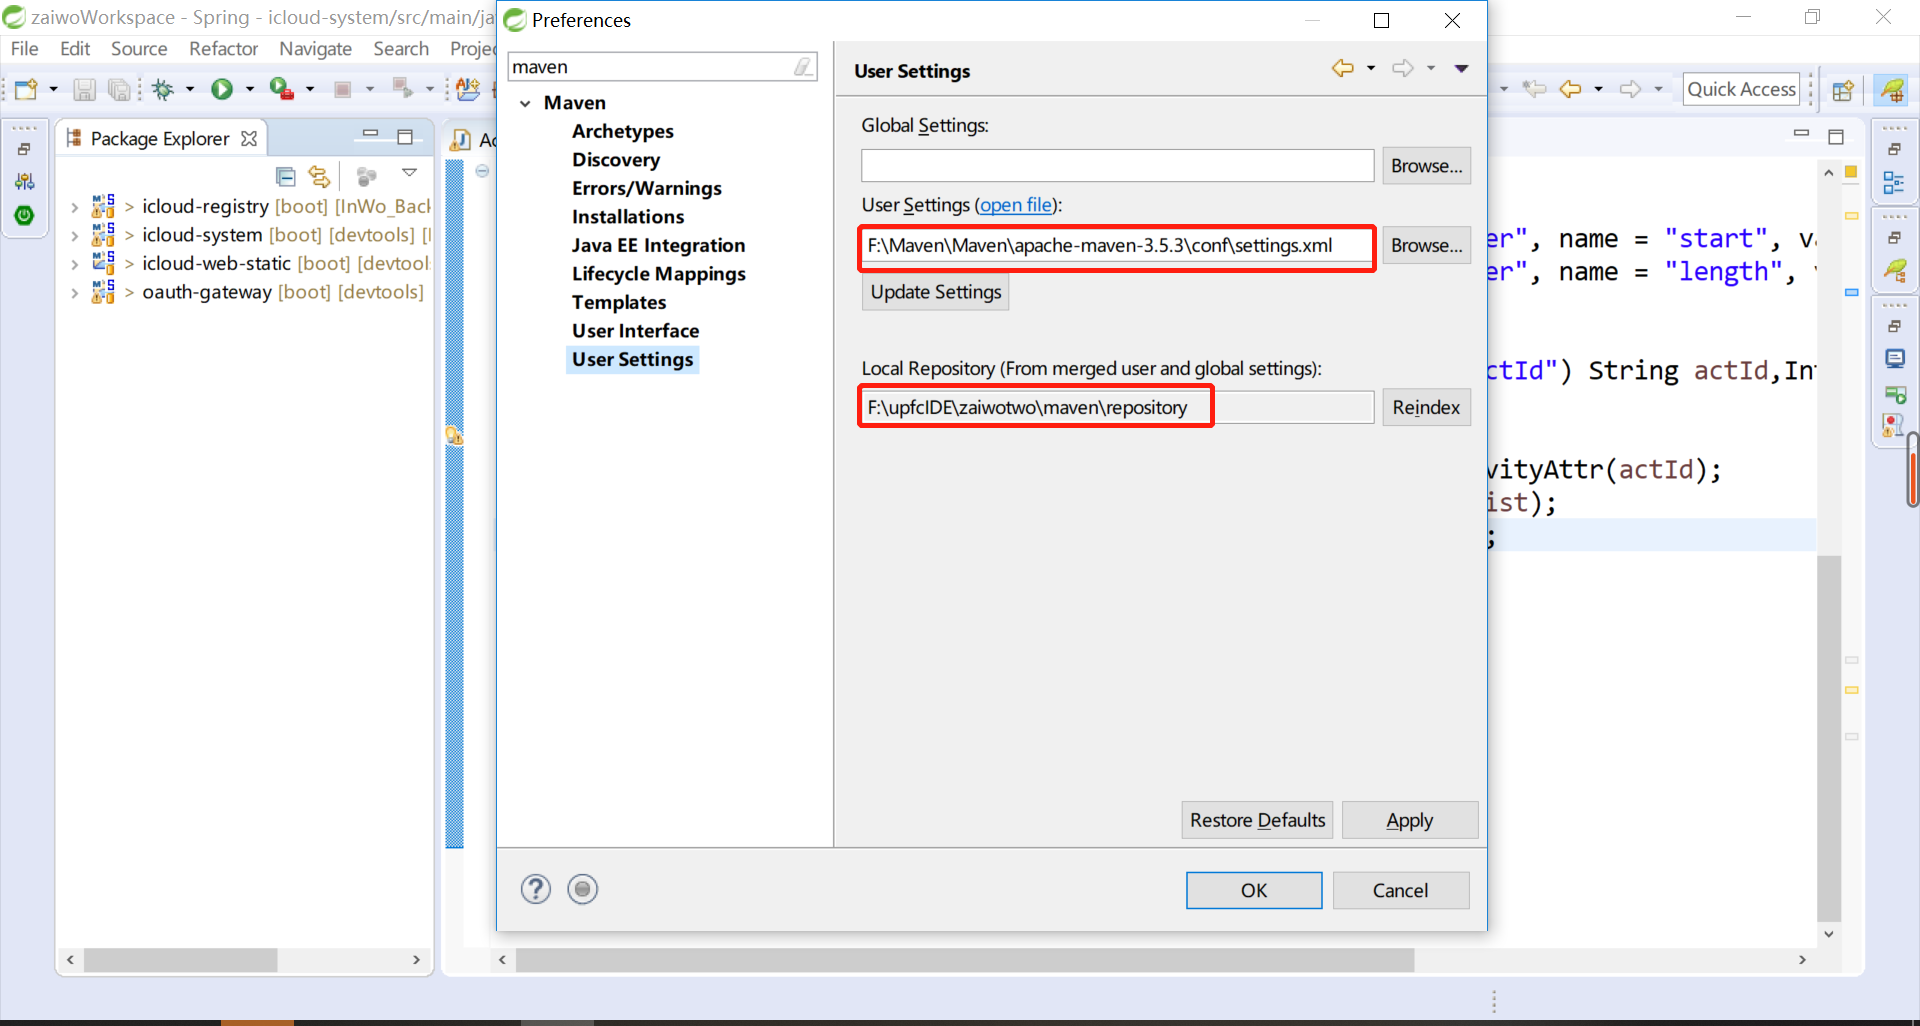The width and height of the screenshot is (1920, 1026).
Task: Collapse the Maven preferences tree node
Action: pos(525,103)
